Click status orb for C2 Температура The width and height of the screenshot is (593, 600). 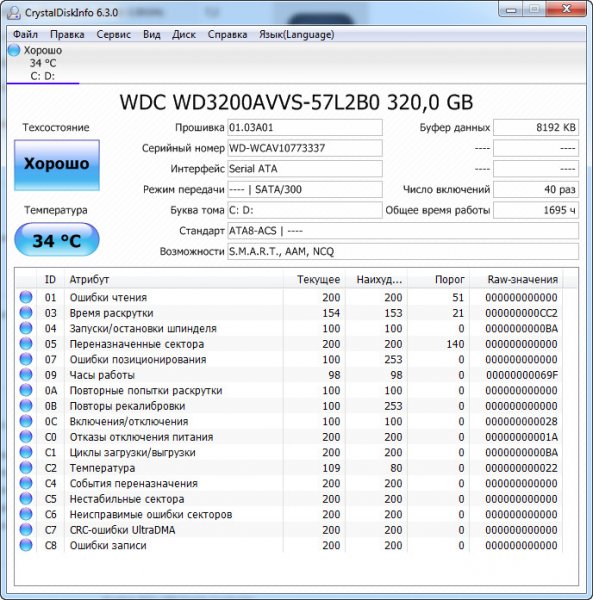tap(26, 468)
